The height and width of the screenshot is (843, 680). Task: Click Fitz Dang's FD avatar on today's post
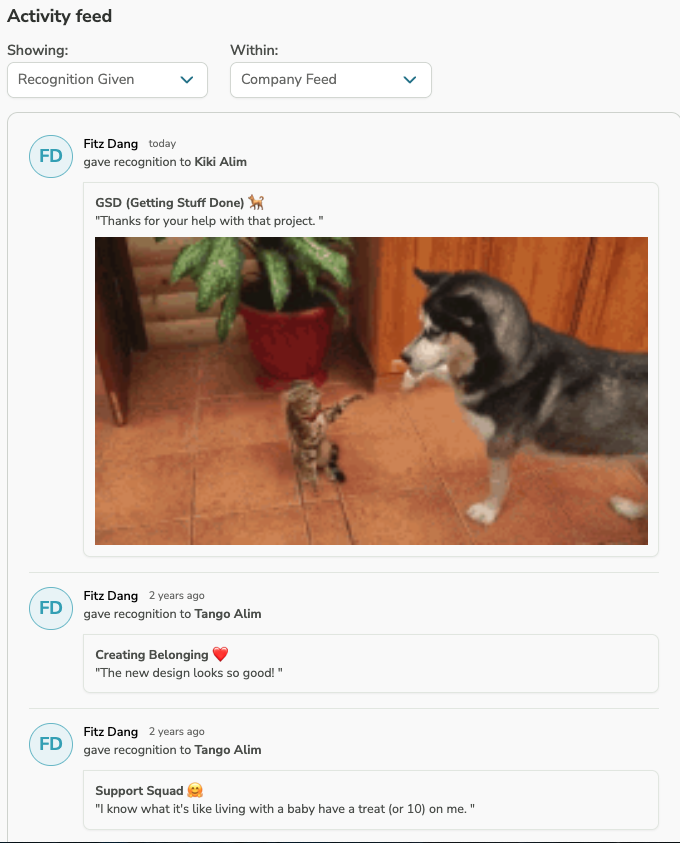click(51, 156)
